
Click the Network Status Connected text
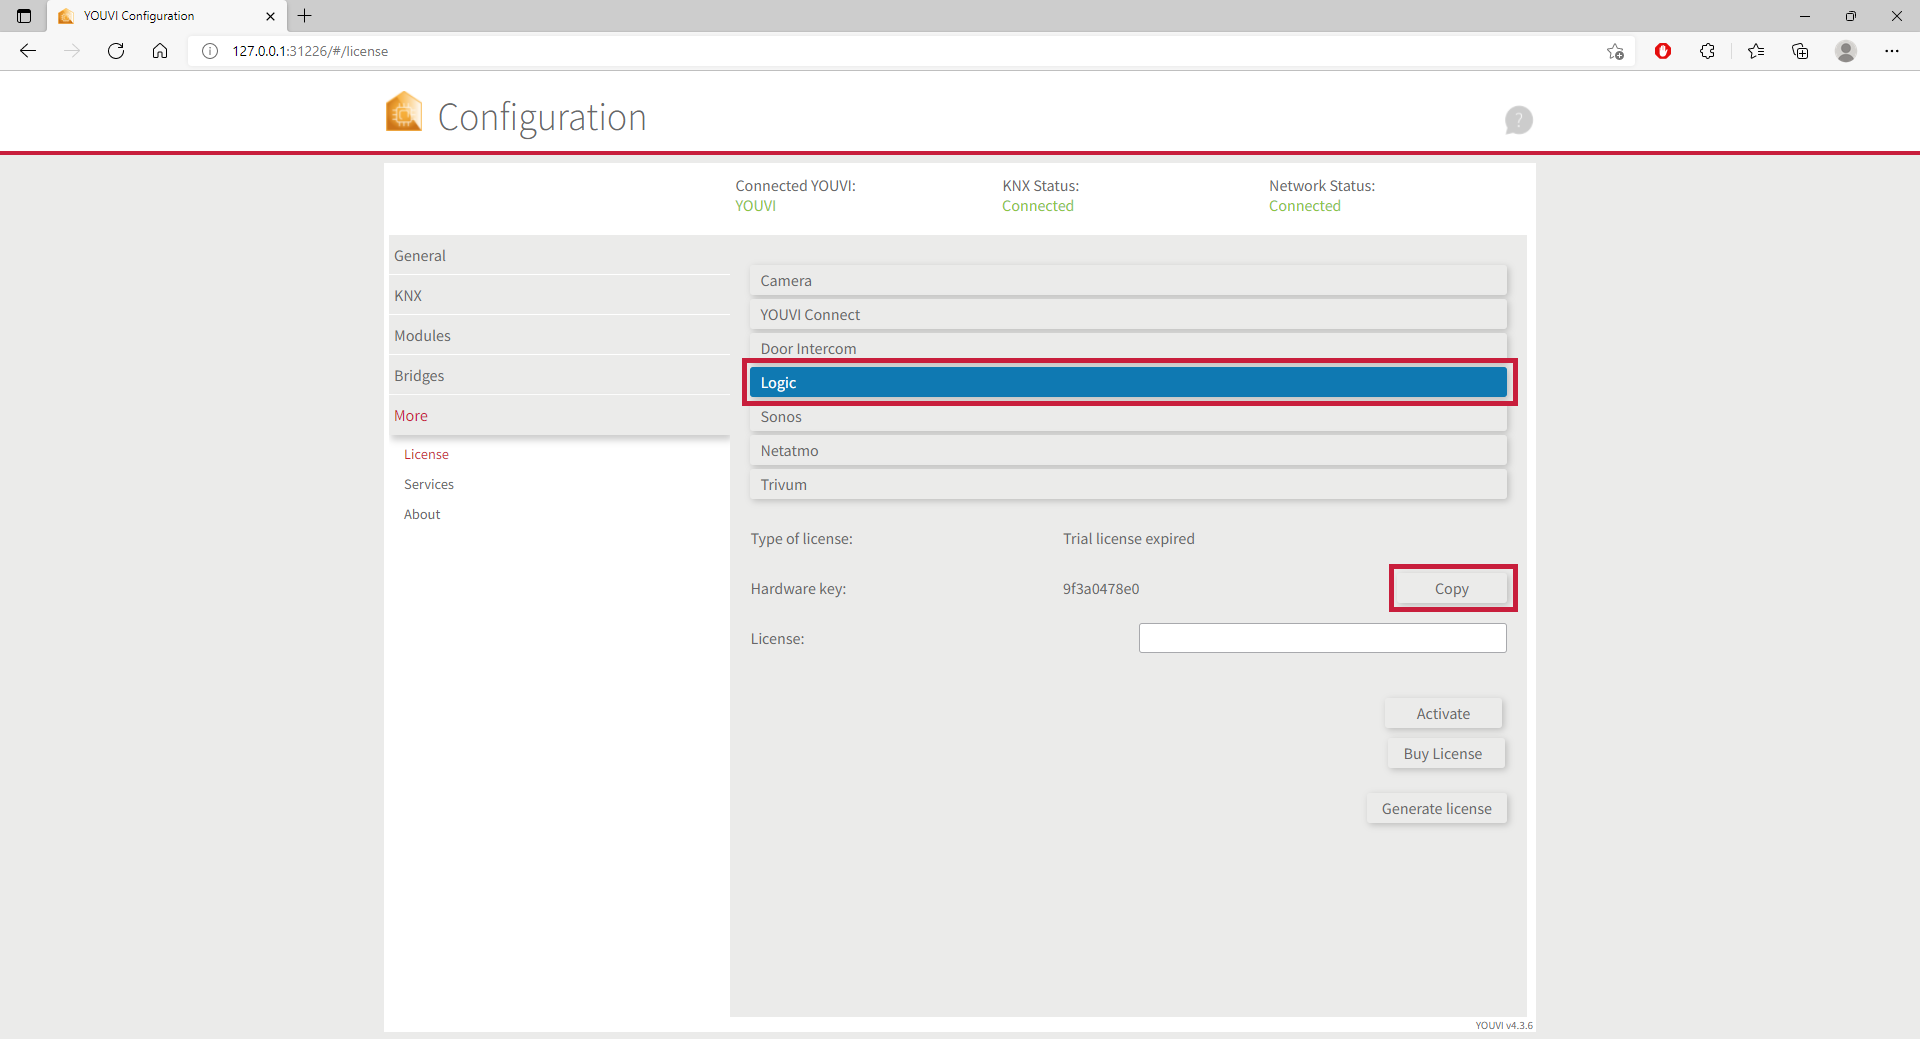tap(1305, 206)
